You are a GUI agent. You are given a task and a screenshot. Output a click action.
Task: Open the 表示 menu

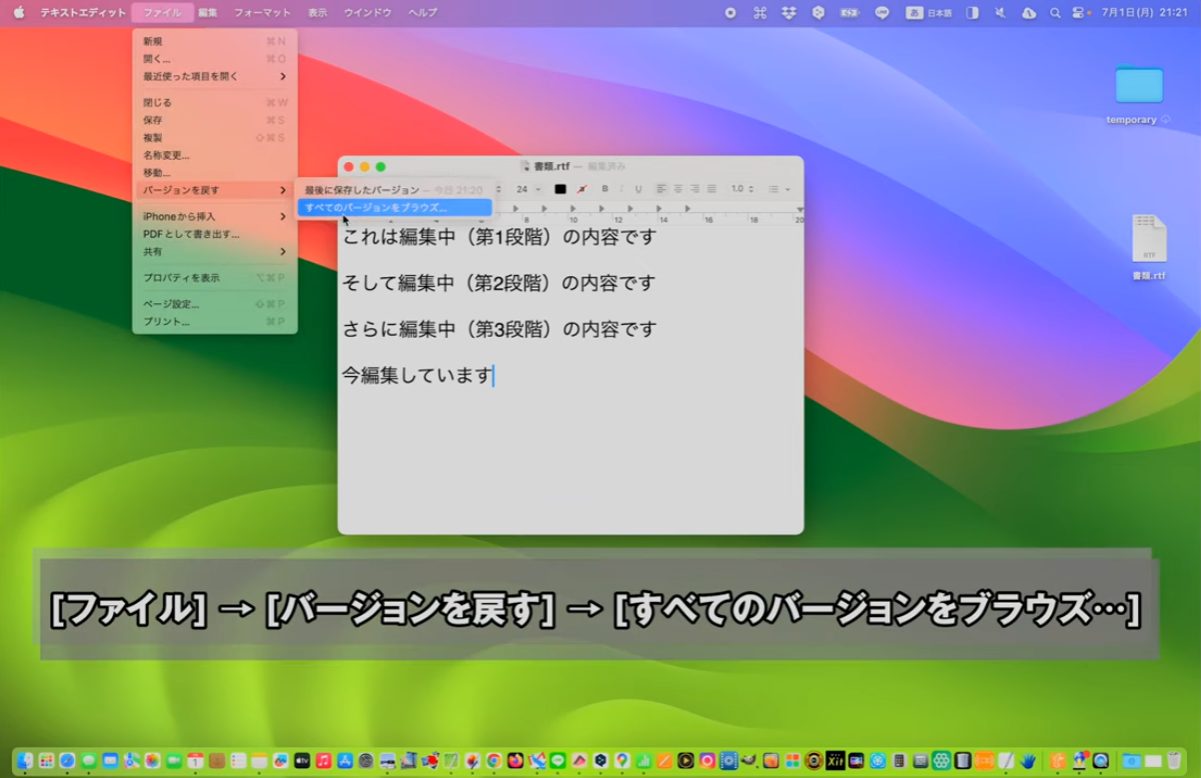(317, 12)
